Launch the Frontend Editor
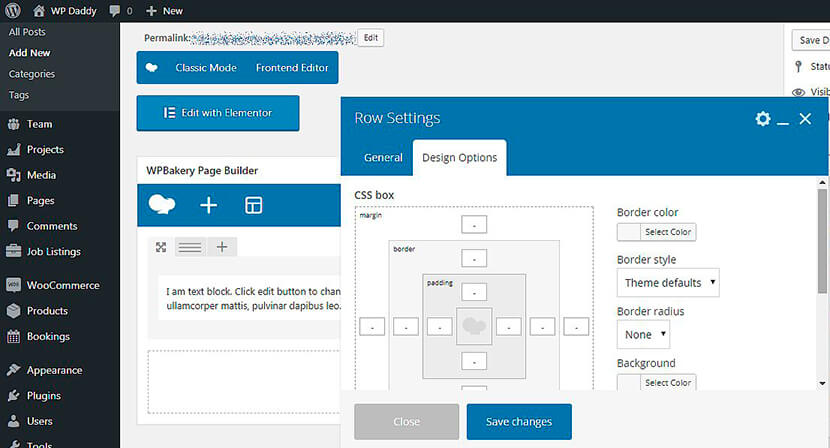Image resolution: width=830 pixels, height=448 pixels. tap(292, 68)
